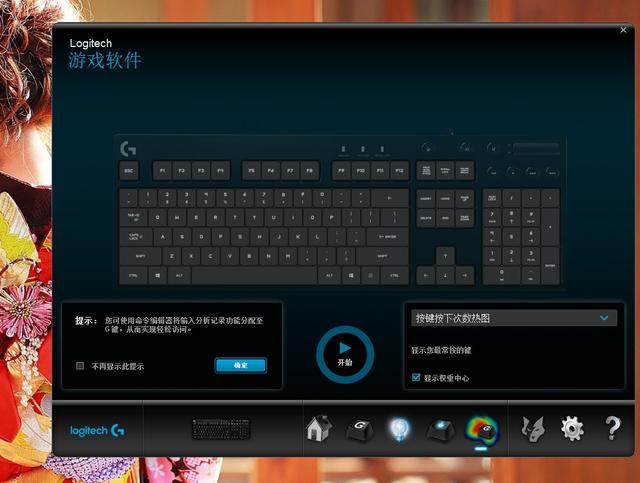Screen dimensions: 640x483
Task: Open the game mode key icon
Action: (441, 429)
